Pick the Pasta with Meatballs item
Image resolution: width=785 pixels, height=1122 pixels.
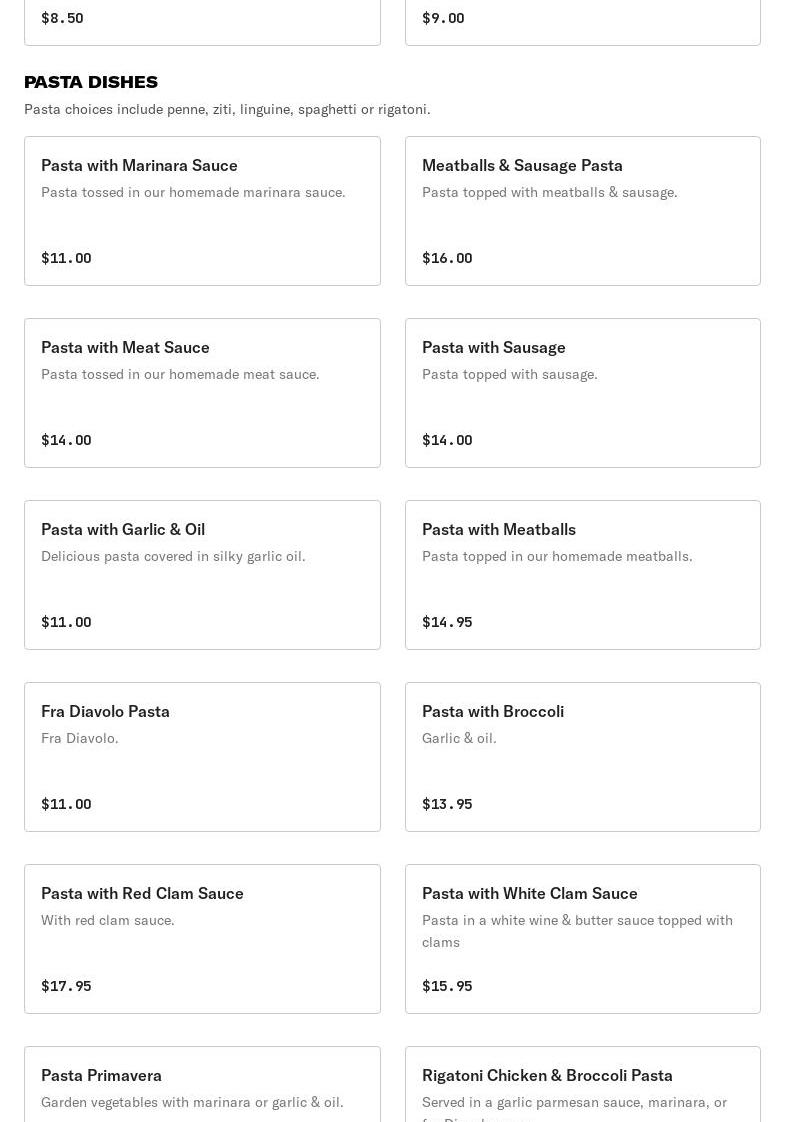(x=582, y=575)
